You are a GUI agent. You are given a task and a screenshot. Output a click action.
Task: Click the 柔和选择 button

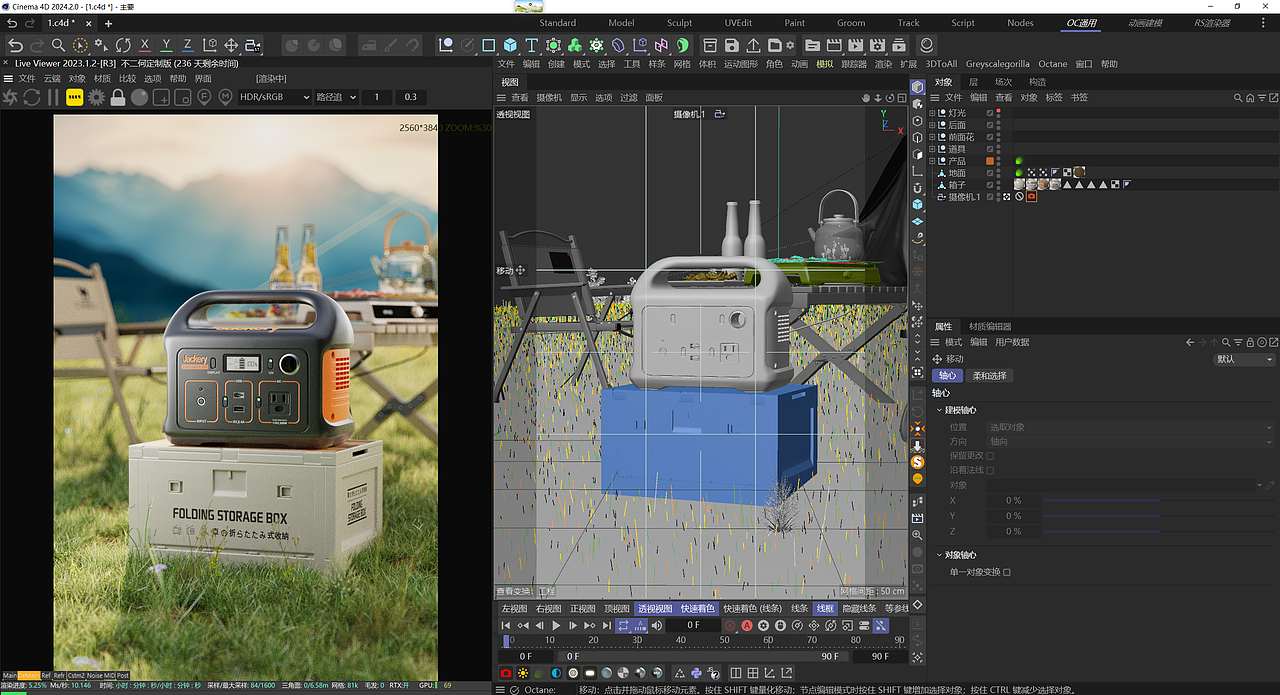click(x=990, y=376)
